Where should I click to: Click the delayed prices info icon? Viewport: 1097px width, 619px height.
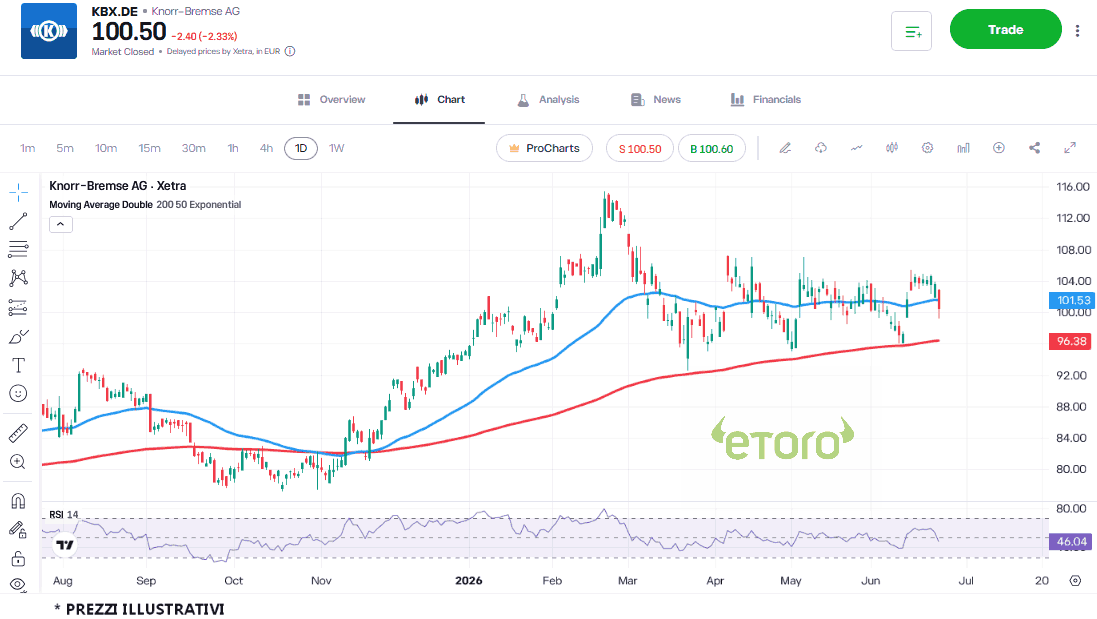[x=290, y=51]
